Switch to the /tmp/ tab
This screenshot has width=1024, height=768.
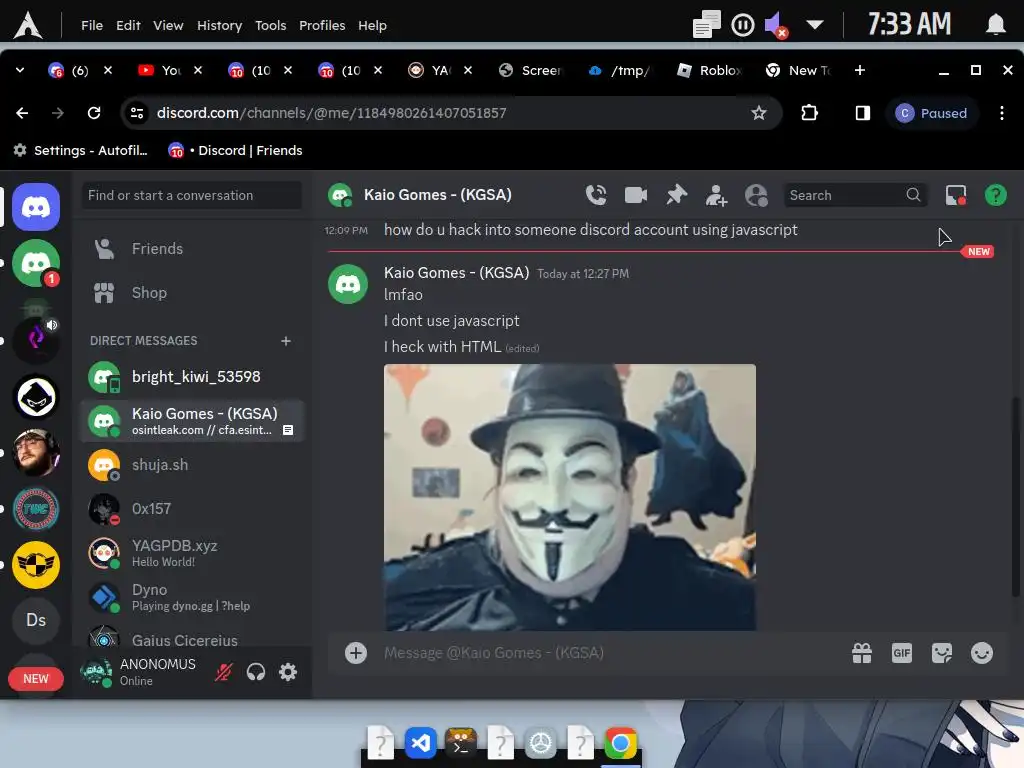click(x=619, y=70)
